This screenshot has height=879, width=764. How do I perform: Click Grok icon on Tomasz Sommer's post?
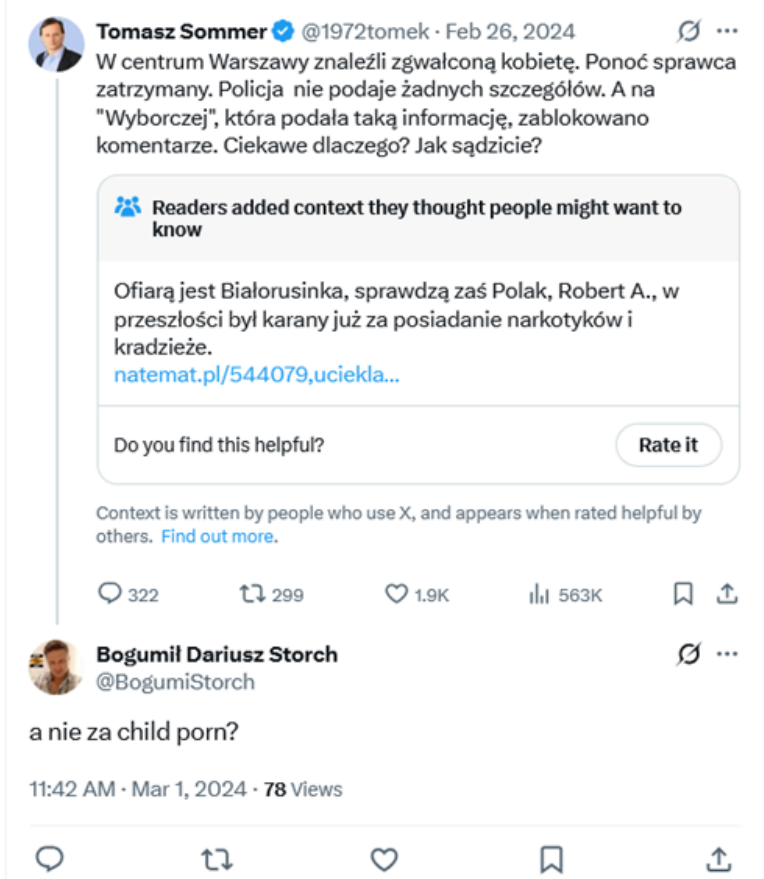[689, 32]
